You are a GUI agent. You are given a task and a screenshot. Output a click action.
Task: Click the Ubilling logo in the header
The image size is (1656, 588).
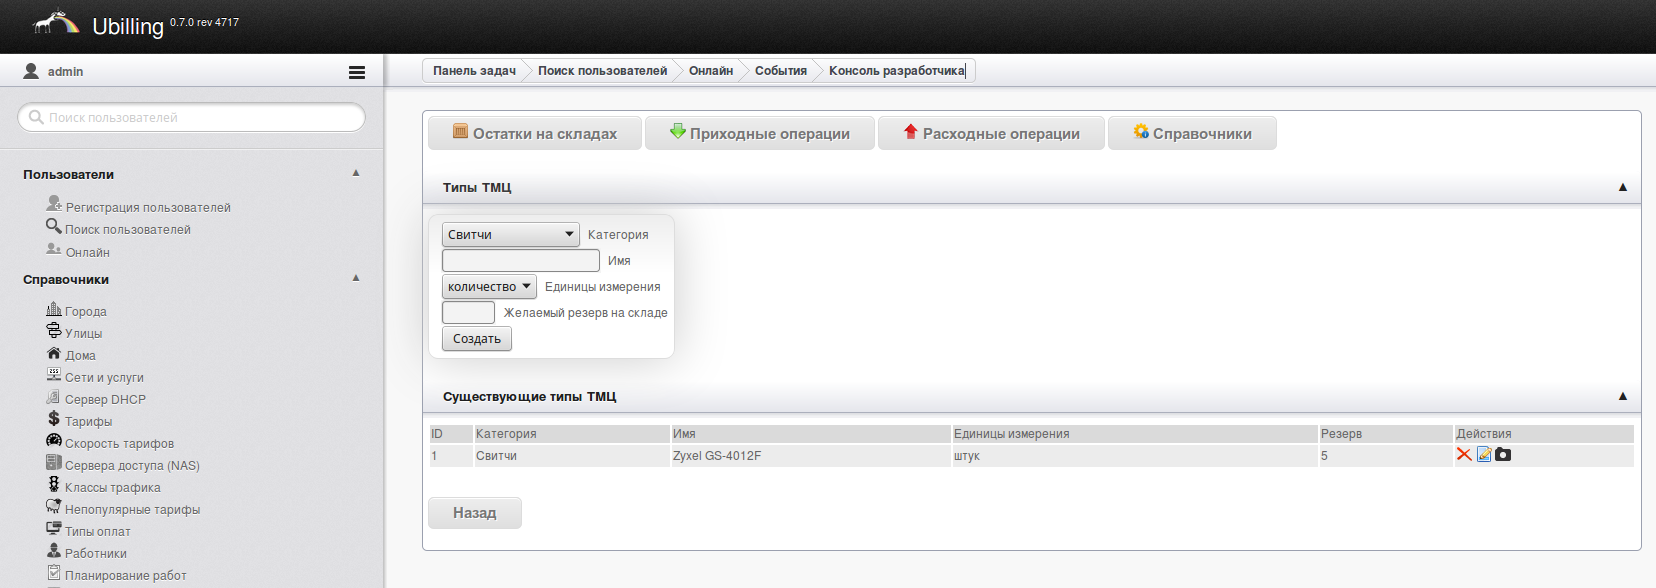pyautogui.click(x=56, y=24)
